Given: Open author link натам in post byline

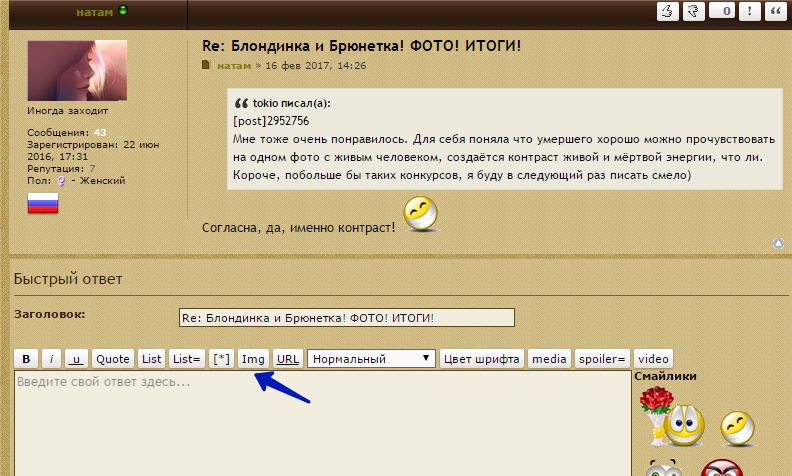Looking at the screenshot, I should pyautogui.click(x=234, y=66).
